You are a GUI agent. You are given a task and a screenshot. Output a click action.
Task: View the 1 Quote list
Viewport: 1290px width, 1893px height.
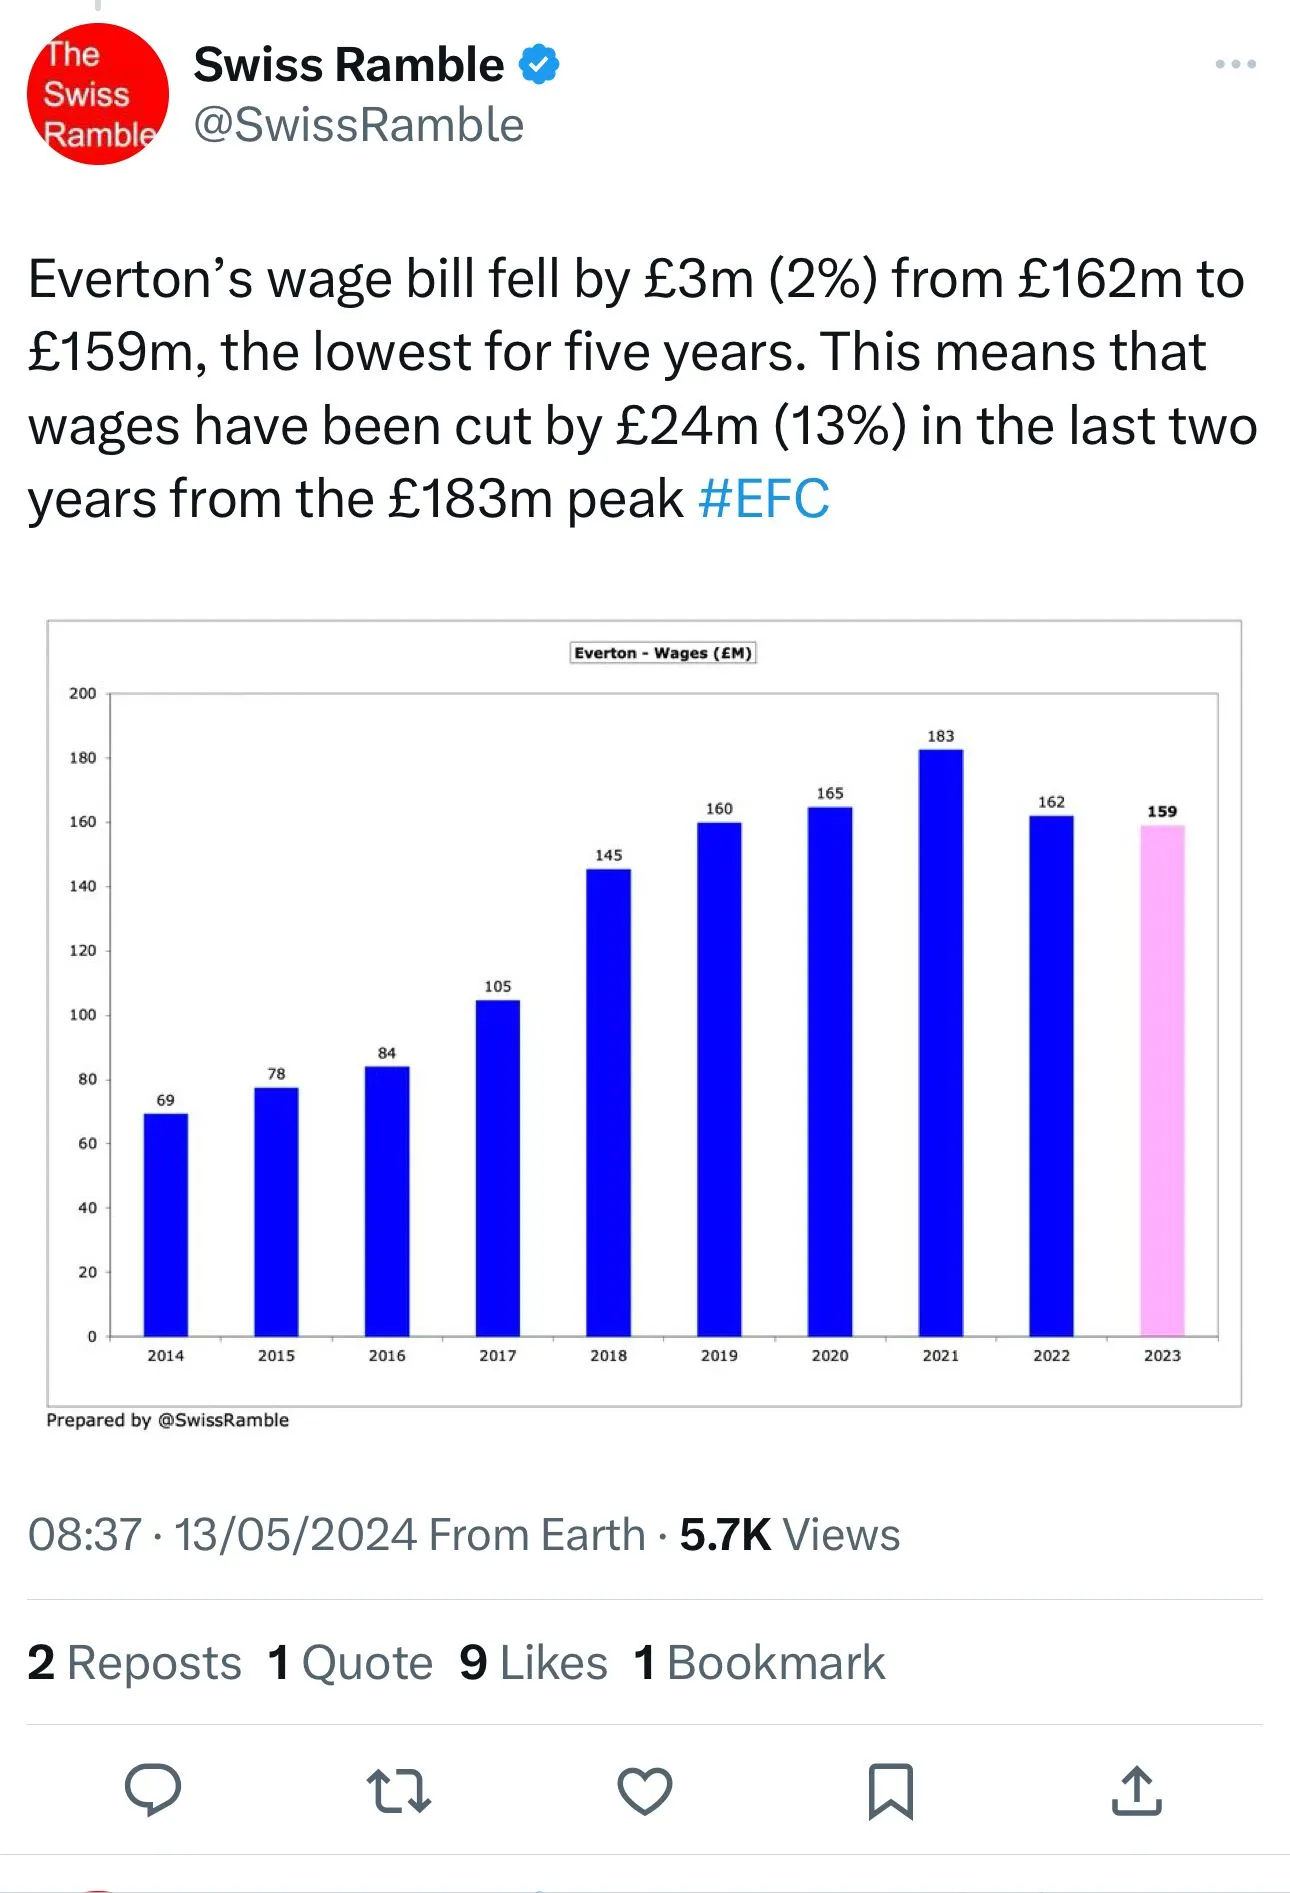(x=350, y=1663)
